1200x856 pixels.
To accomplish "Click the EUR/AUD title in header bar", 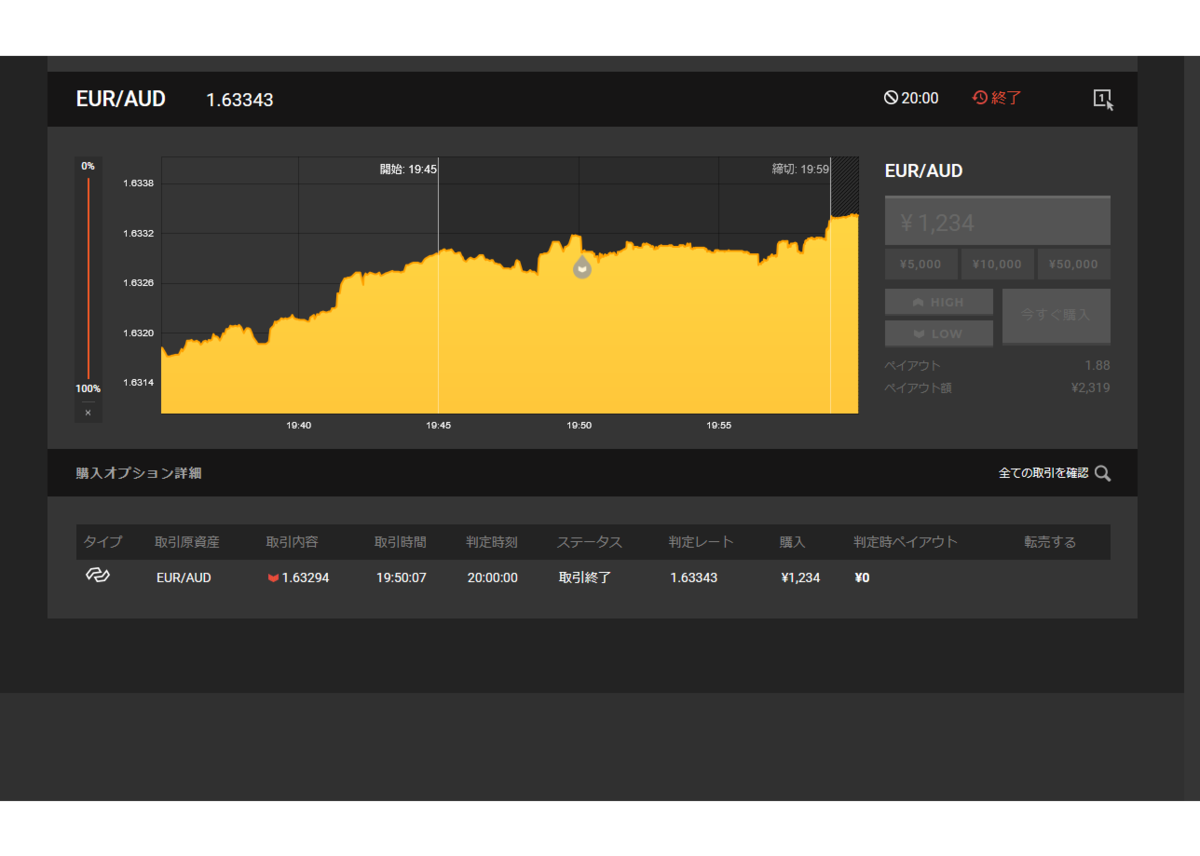I will pos(121,99).
